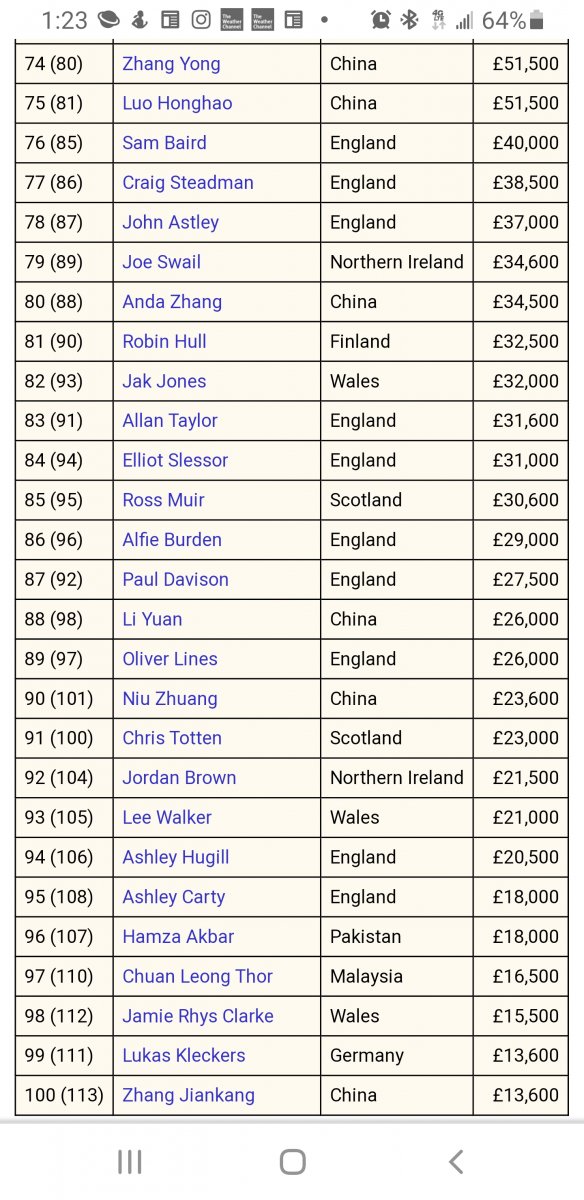
Task: Open Jordan Brown player link
Action: click(x=179, y=778)
